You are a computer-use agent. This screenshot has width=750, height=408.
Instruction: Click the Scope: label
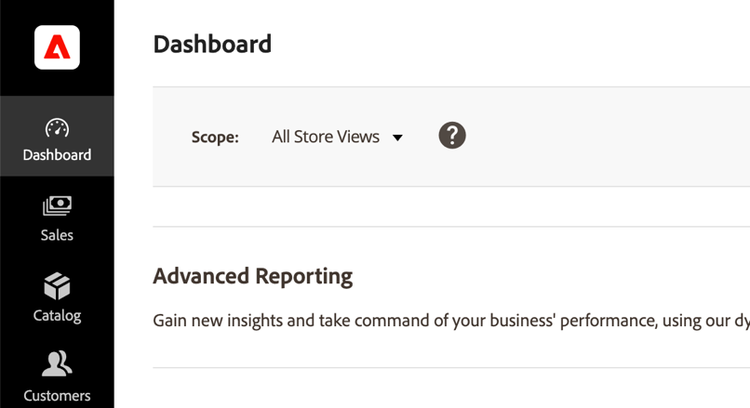point(215,137)
